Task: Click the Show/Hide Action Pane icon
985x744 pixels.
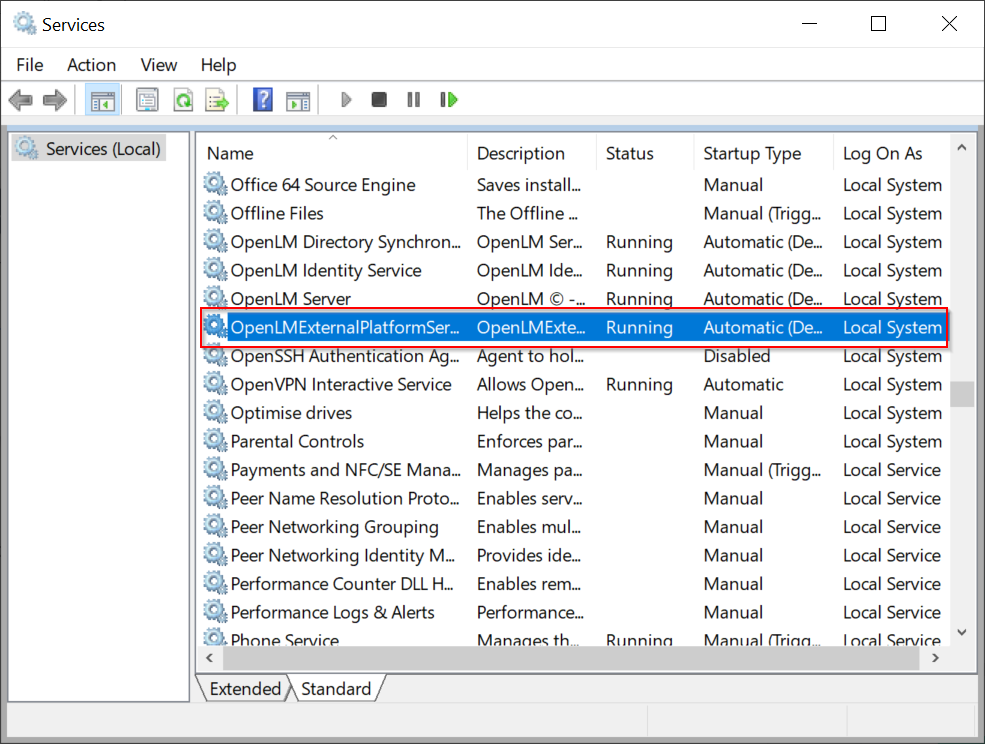Action: pos(298,100)
